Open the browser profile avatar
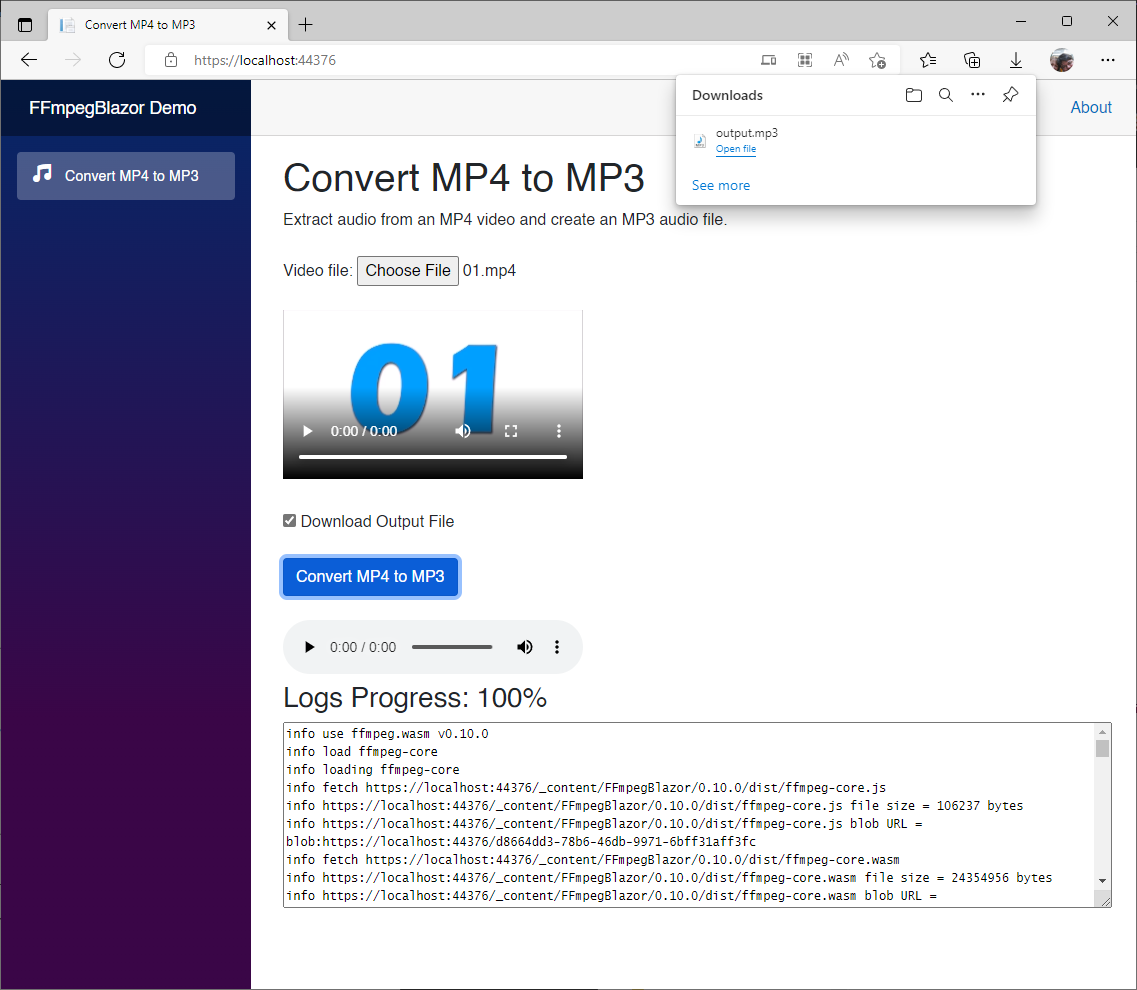1137x990 pixels. coord(1062,60)
